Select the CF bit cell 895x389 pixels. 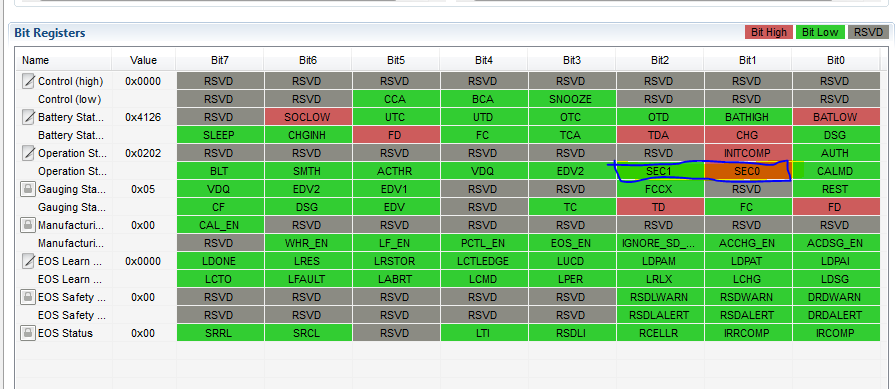pyautogui.click(x=220, y=207)
